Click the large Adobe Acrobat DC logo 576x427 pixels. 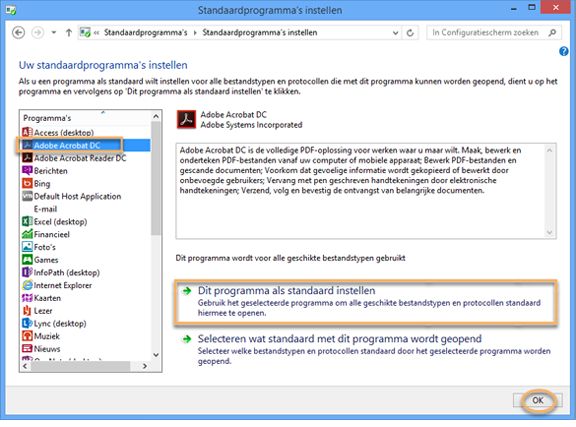point(186,119)
